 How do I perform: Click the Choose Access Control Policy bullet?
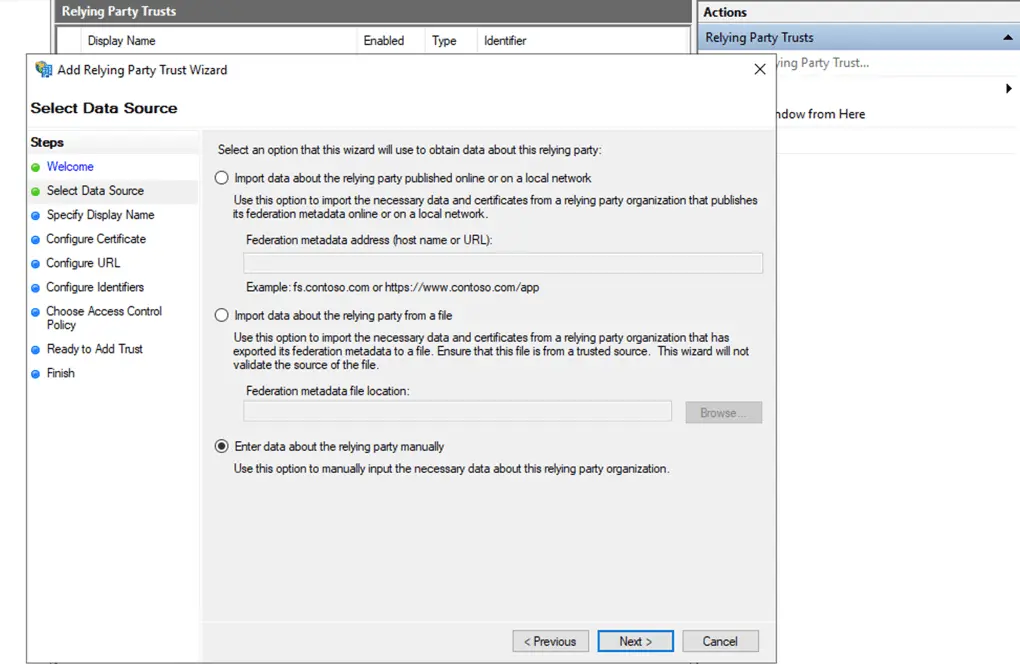tap(36, 312)
